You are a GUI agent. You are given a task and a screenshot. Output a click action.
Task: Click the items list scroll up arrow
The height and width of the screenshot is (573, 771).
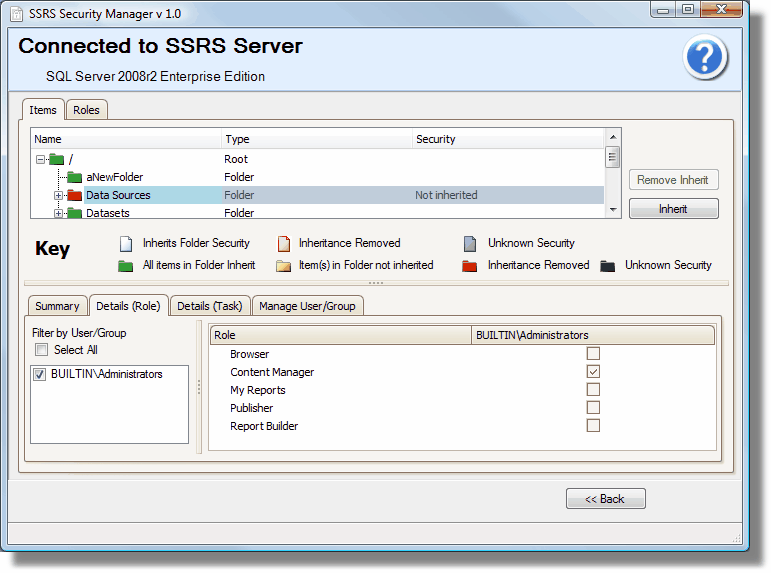[613, 137]
